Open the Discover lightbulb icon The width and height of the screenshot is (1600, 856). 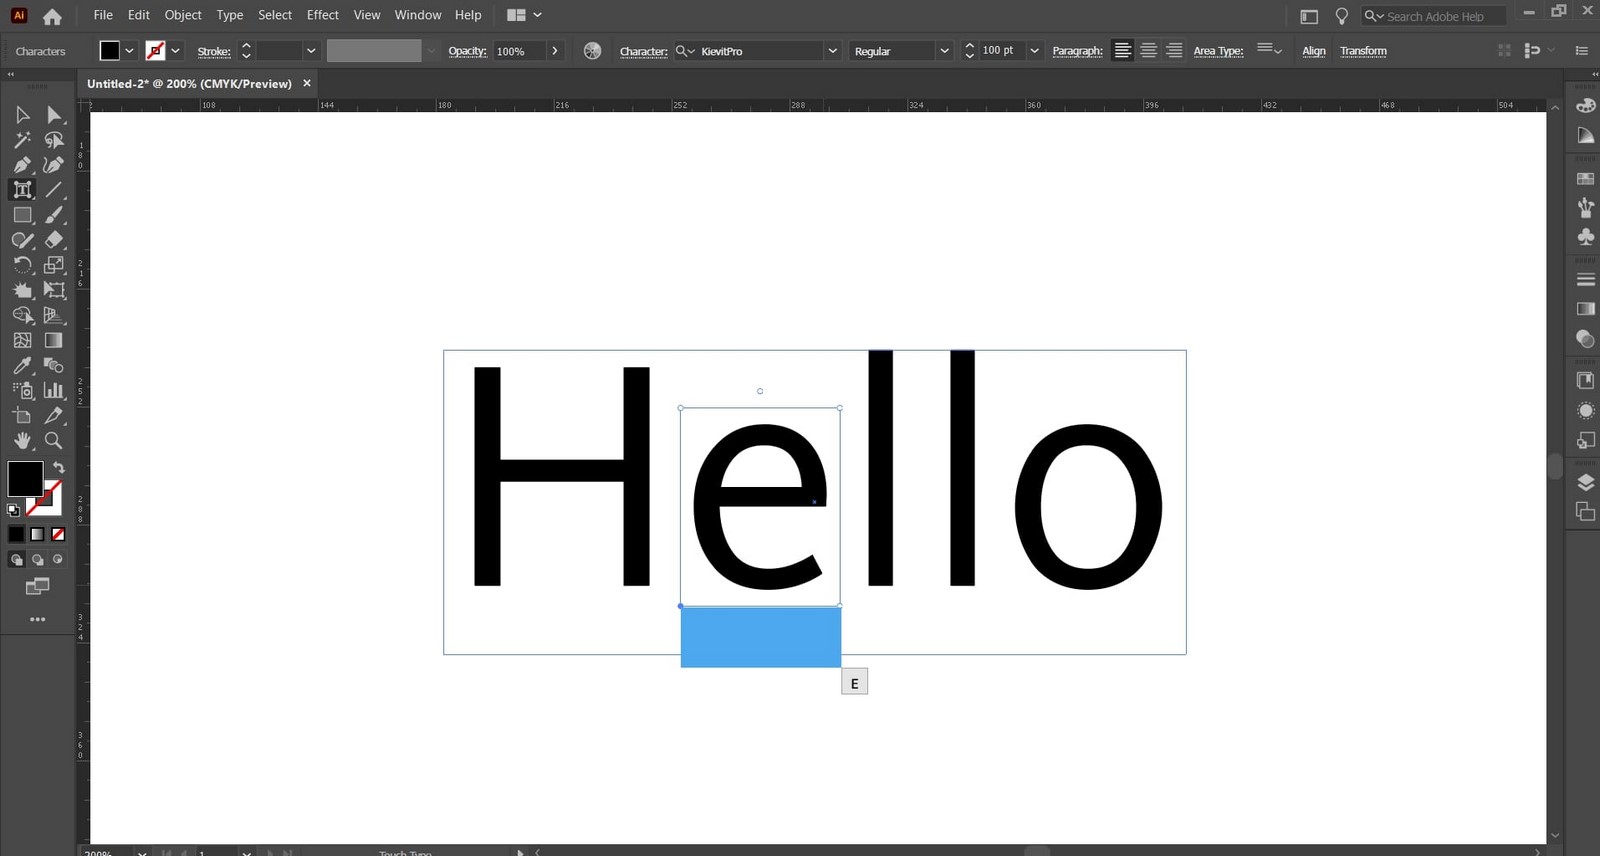point(1341,16)
